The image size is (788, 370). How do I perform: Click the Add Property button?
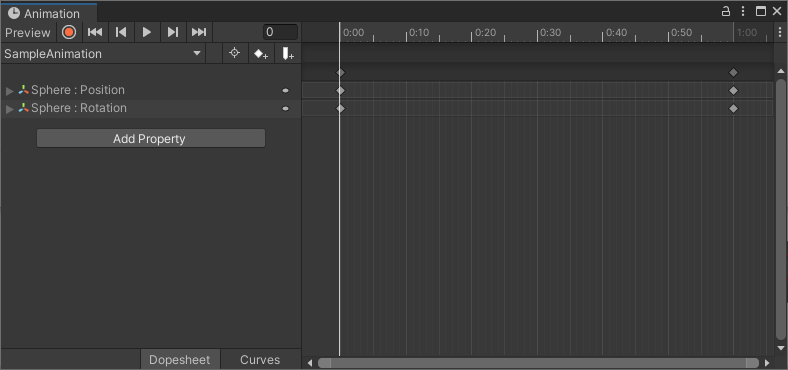click(x=151, y=139)
